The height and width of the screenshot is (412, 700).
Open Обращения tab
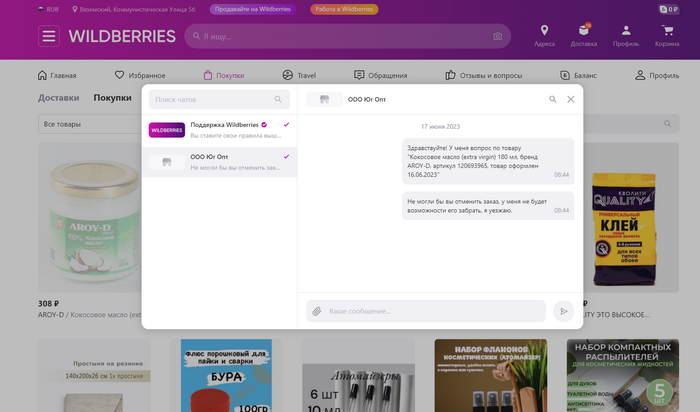(x=380, y=75)
